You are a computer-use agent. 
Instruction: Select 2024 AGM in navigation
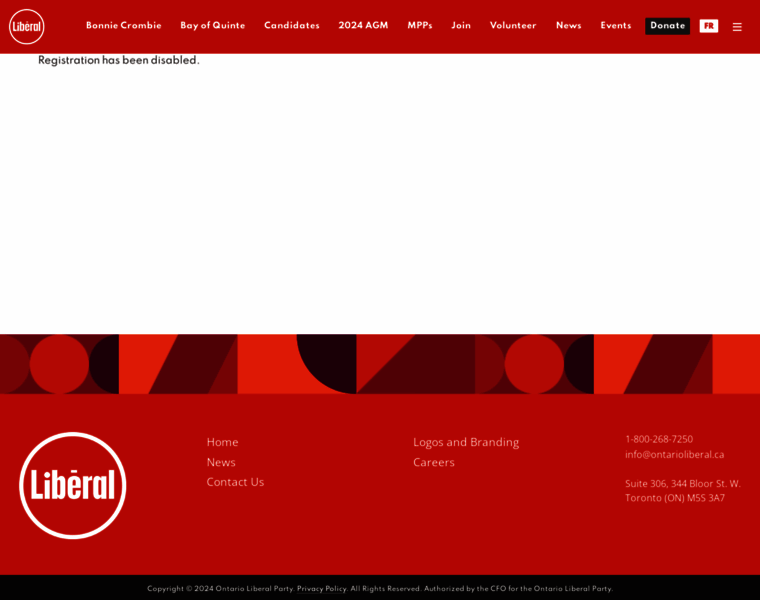coord(363,26)
